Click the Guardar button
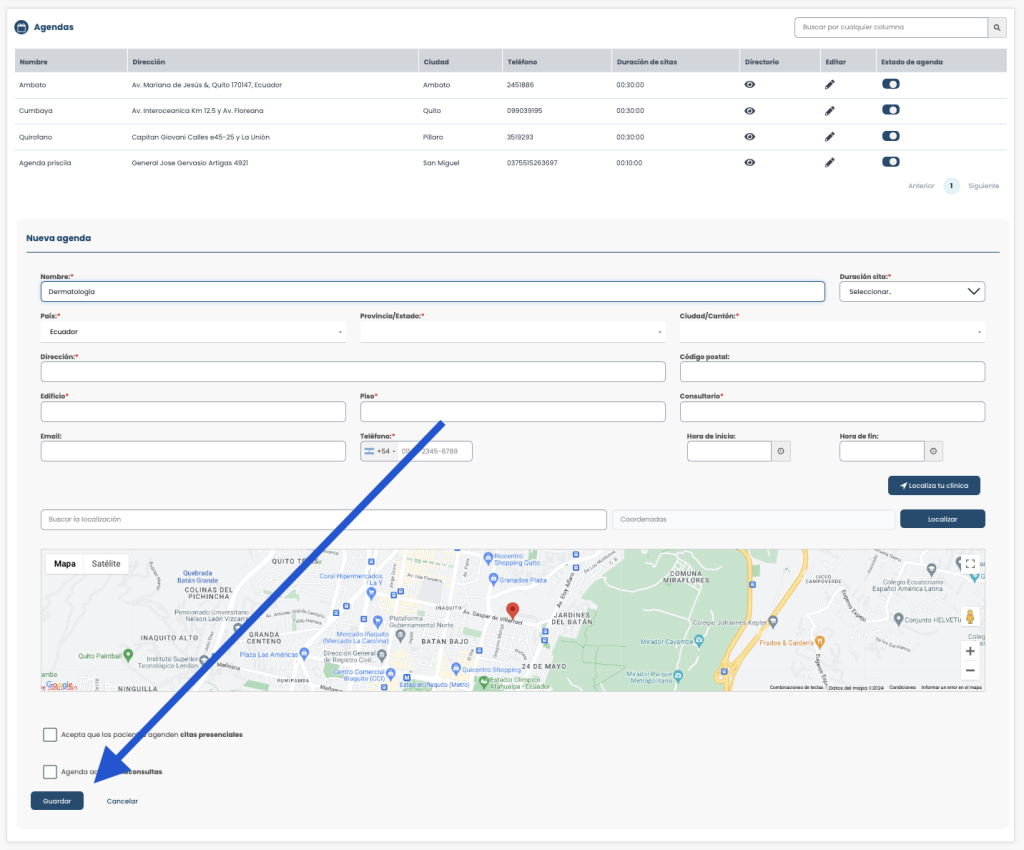This screenshot has height=850, width=1024. [x=57, y=801]
